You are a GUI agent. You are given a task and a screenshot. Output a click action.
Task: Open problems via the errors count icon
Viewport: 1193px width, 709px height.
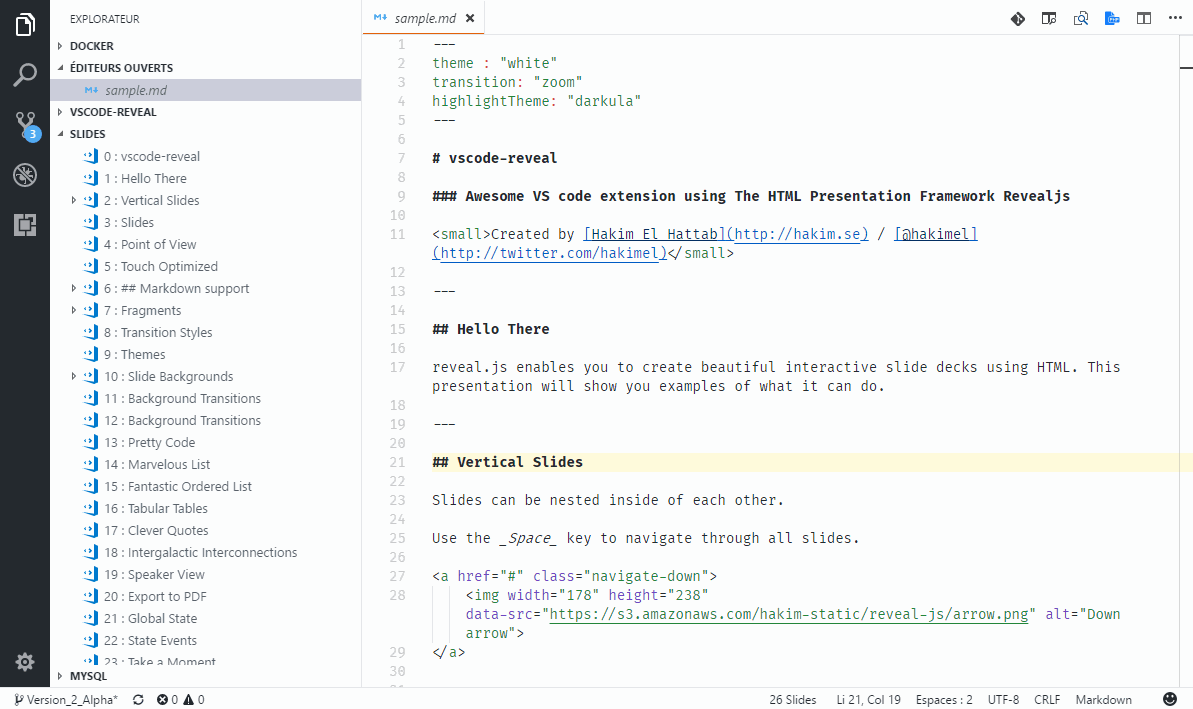click(x=167, y=700)
